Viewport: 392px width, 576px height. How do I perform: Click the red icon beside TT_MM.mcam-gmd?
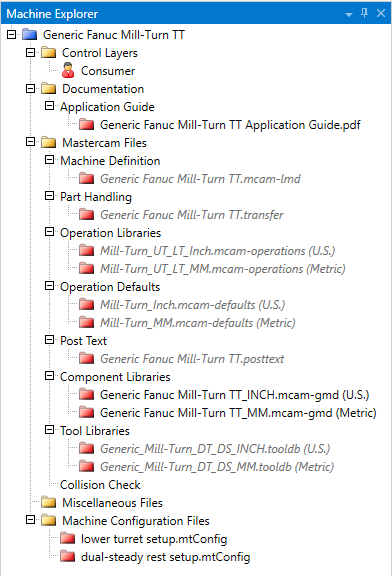87,413
